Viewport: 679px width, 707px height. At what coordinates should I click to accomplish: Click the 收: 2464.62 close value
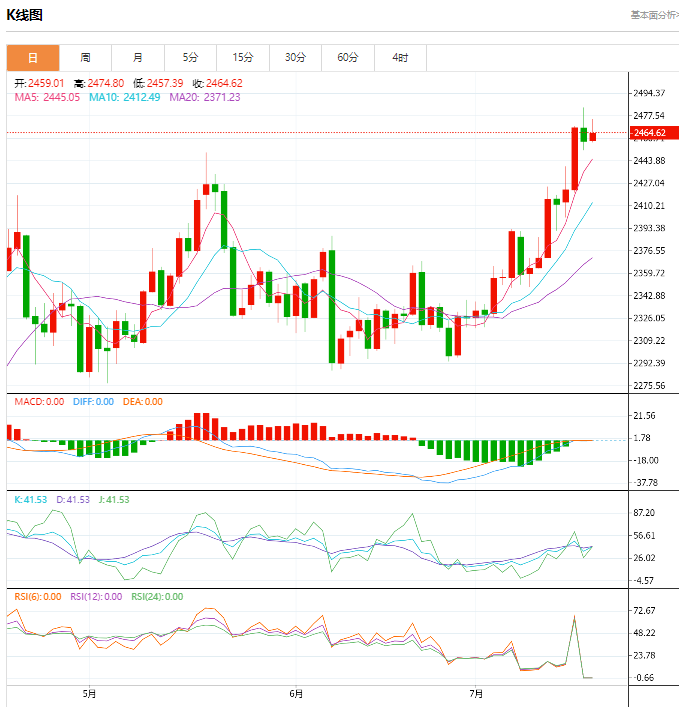(218, 83)
